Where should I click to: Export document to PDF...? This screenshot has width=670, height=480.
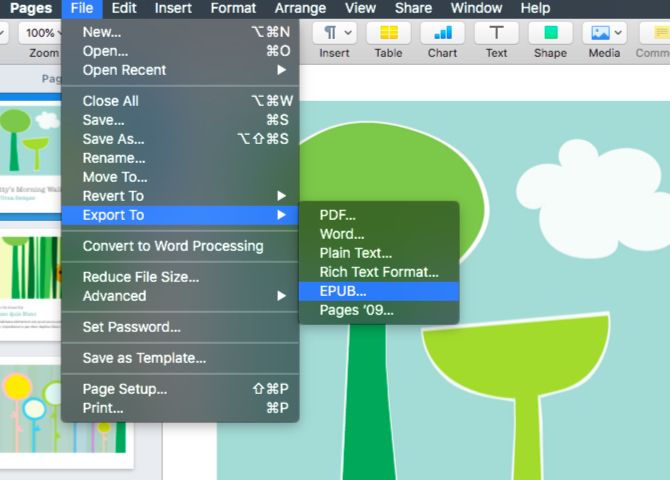[379, 215]
